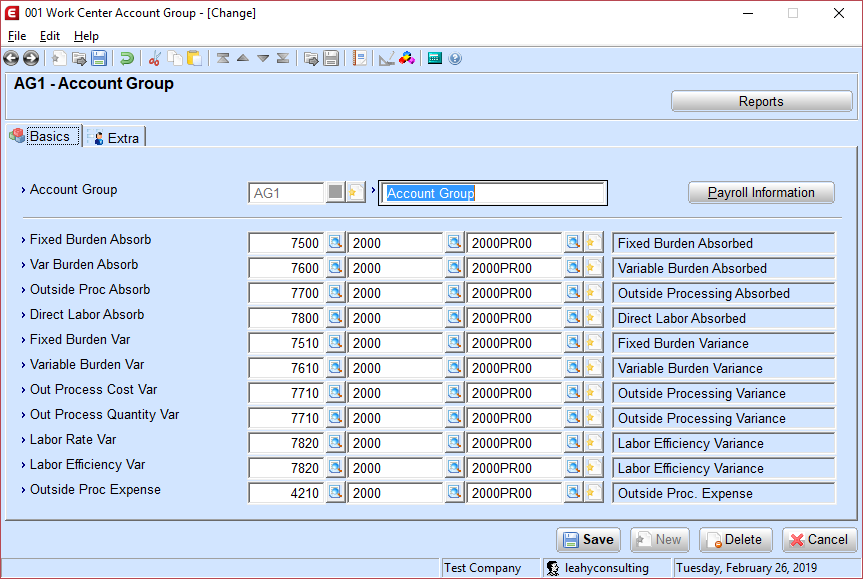Open the File menu
The image size is (863, 579).
(x=17, y=36)
